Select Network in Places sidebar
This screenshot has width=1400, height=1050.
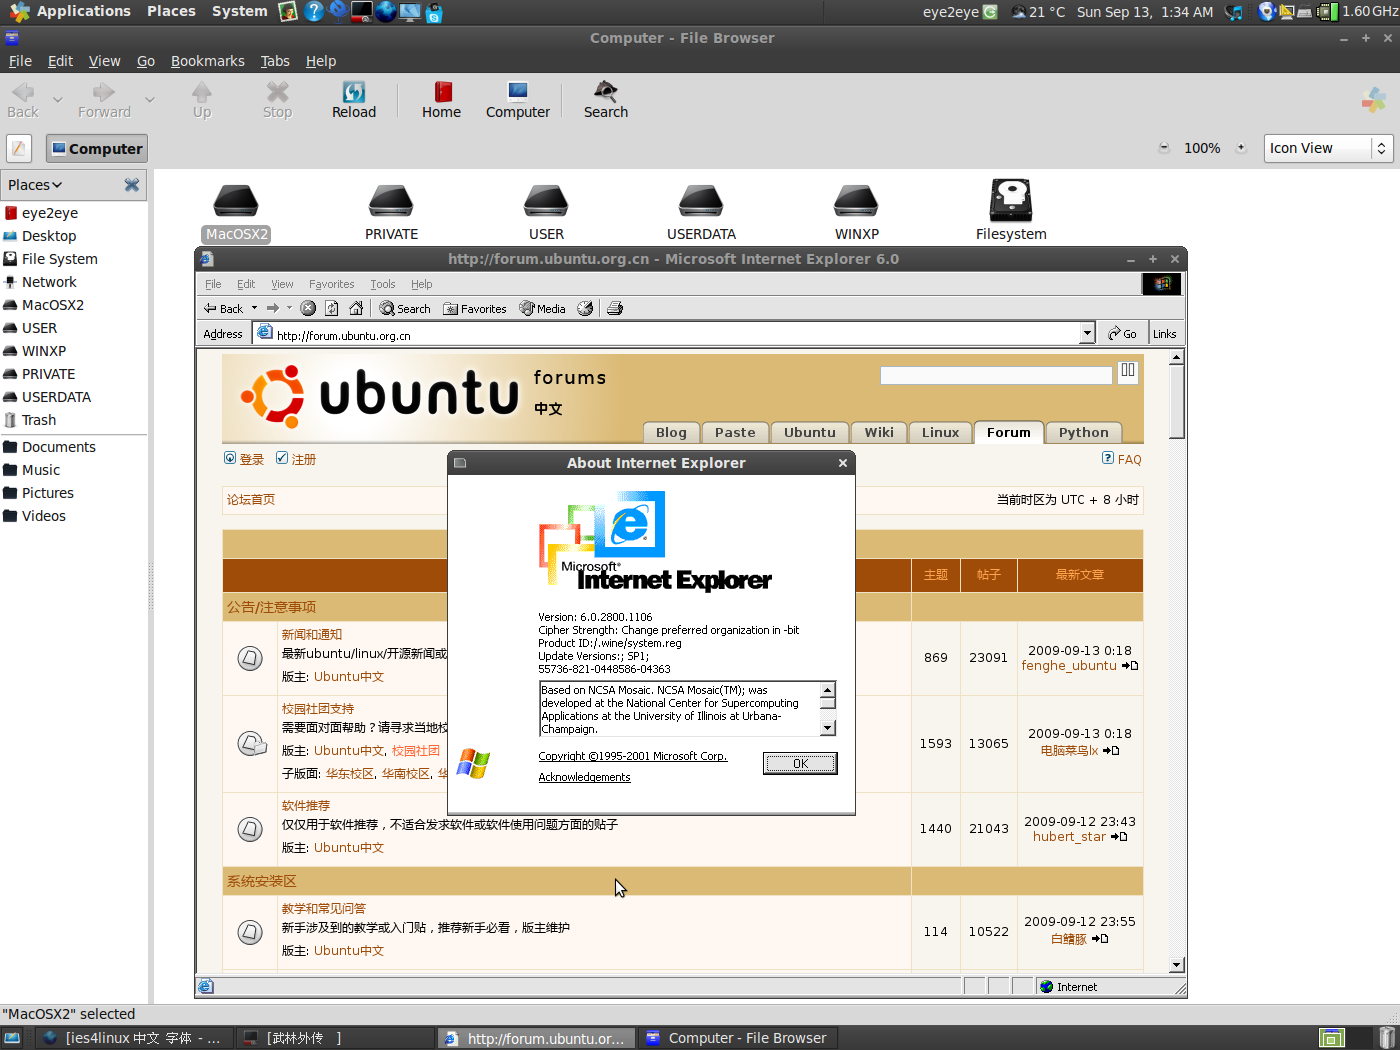pos(49,282)
